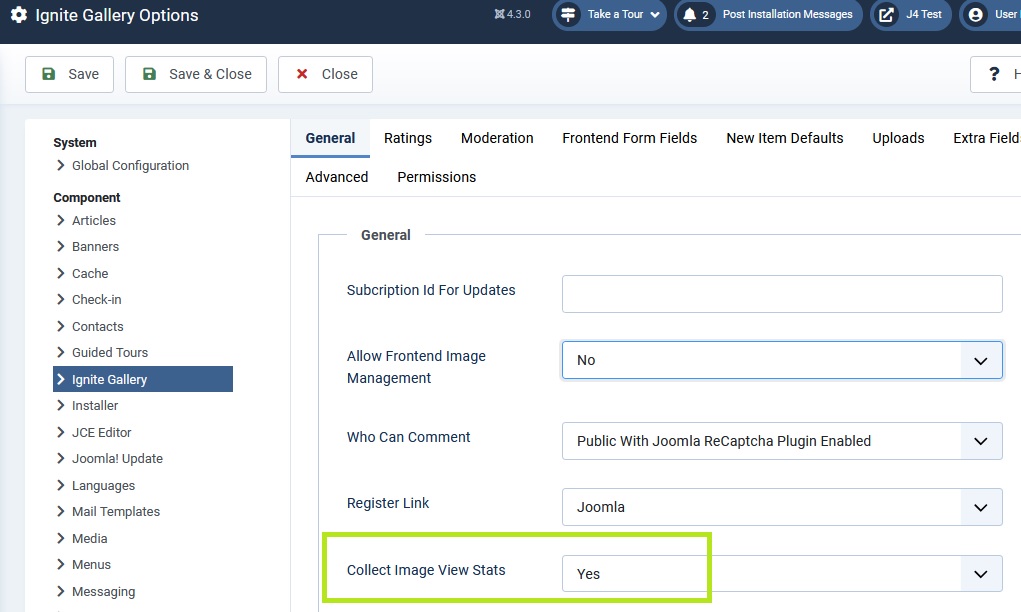Open Collect Image View Stats dropdown
The image size is (1021, 612).
tap(781, 574)
